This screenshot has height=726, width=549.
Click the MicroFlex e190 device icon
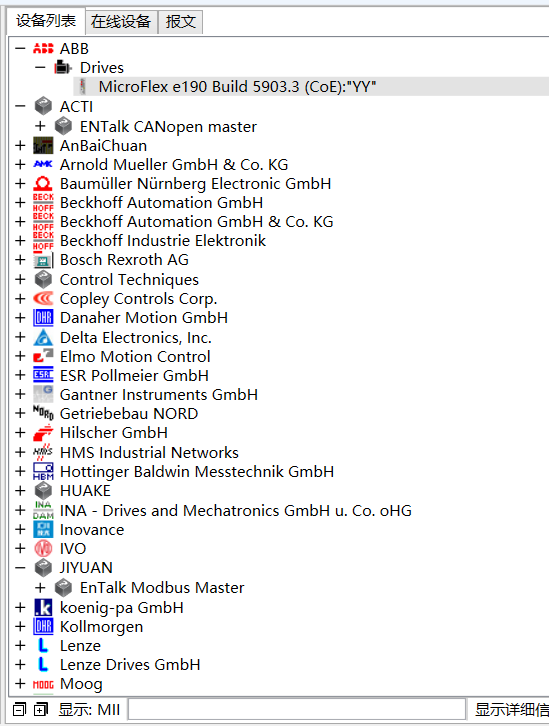click(83, 87)
